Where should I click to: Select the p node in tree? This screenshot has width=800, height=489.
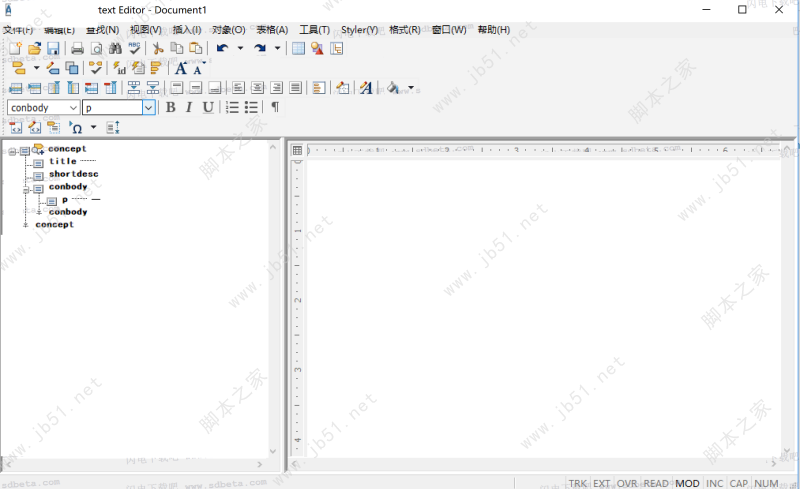[65, 200]
